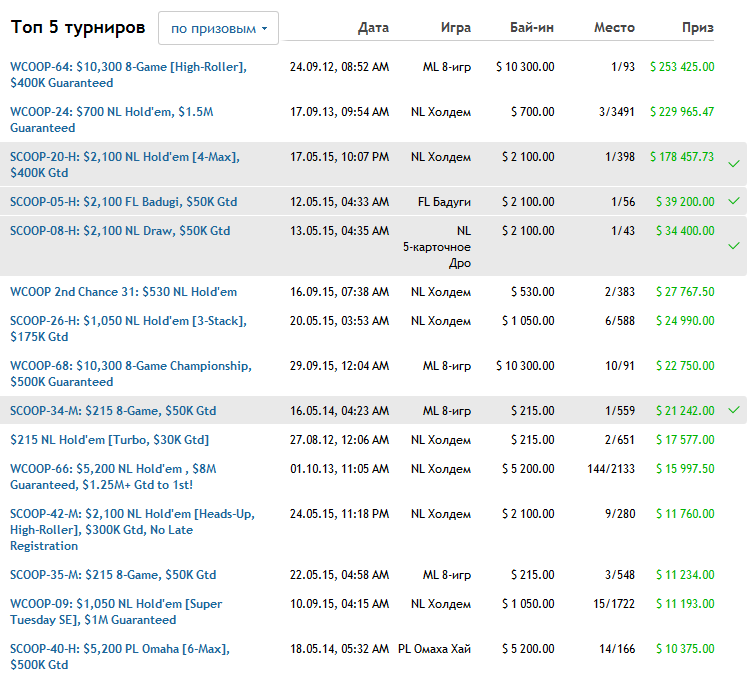Click the $253 425.00 prize amount
The image size is (754, 677).
pos(681,67)
